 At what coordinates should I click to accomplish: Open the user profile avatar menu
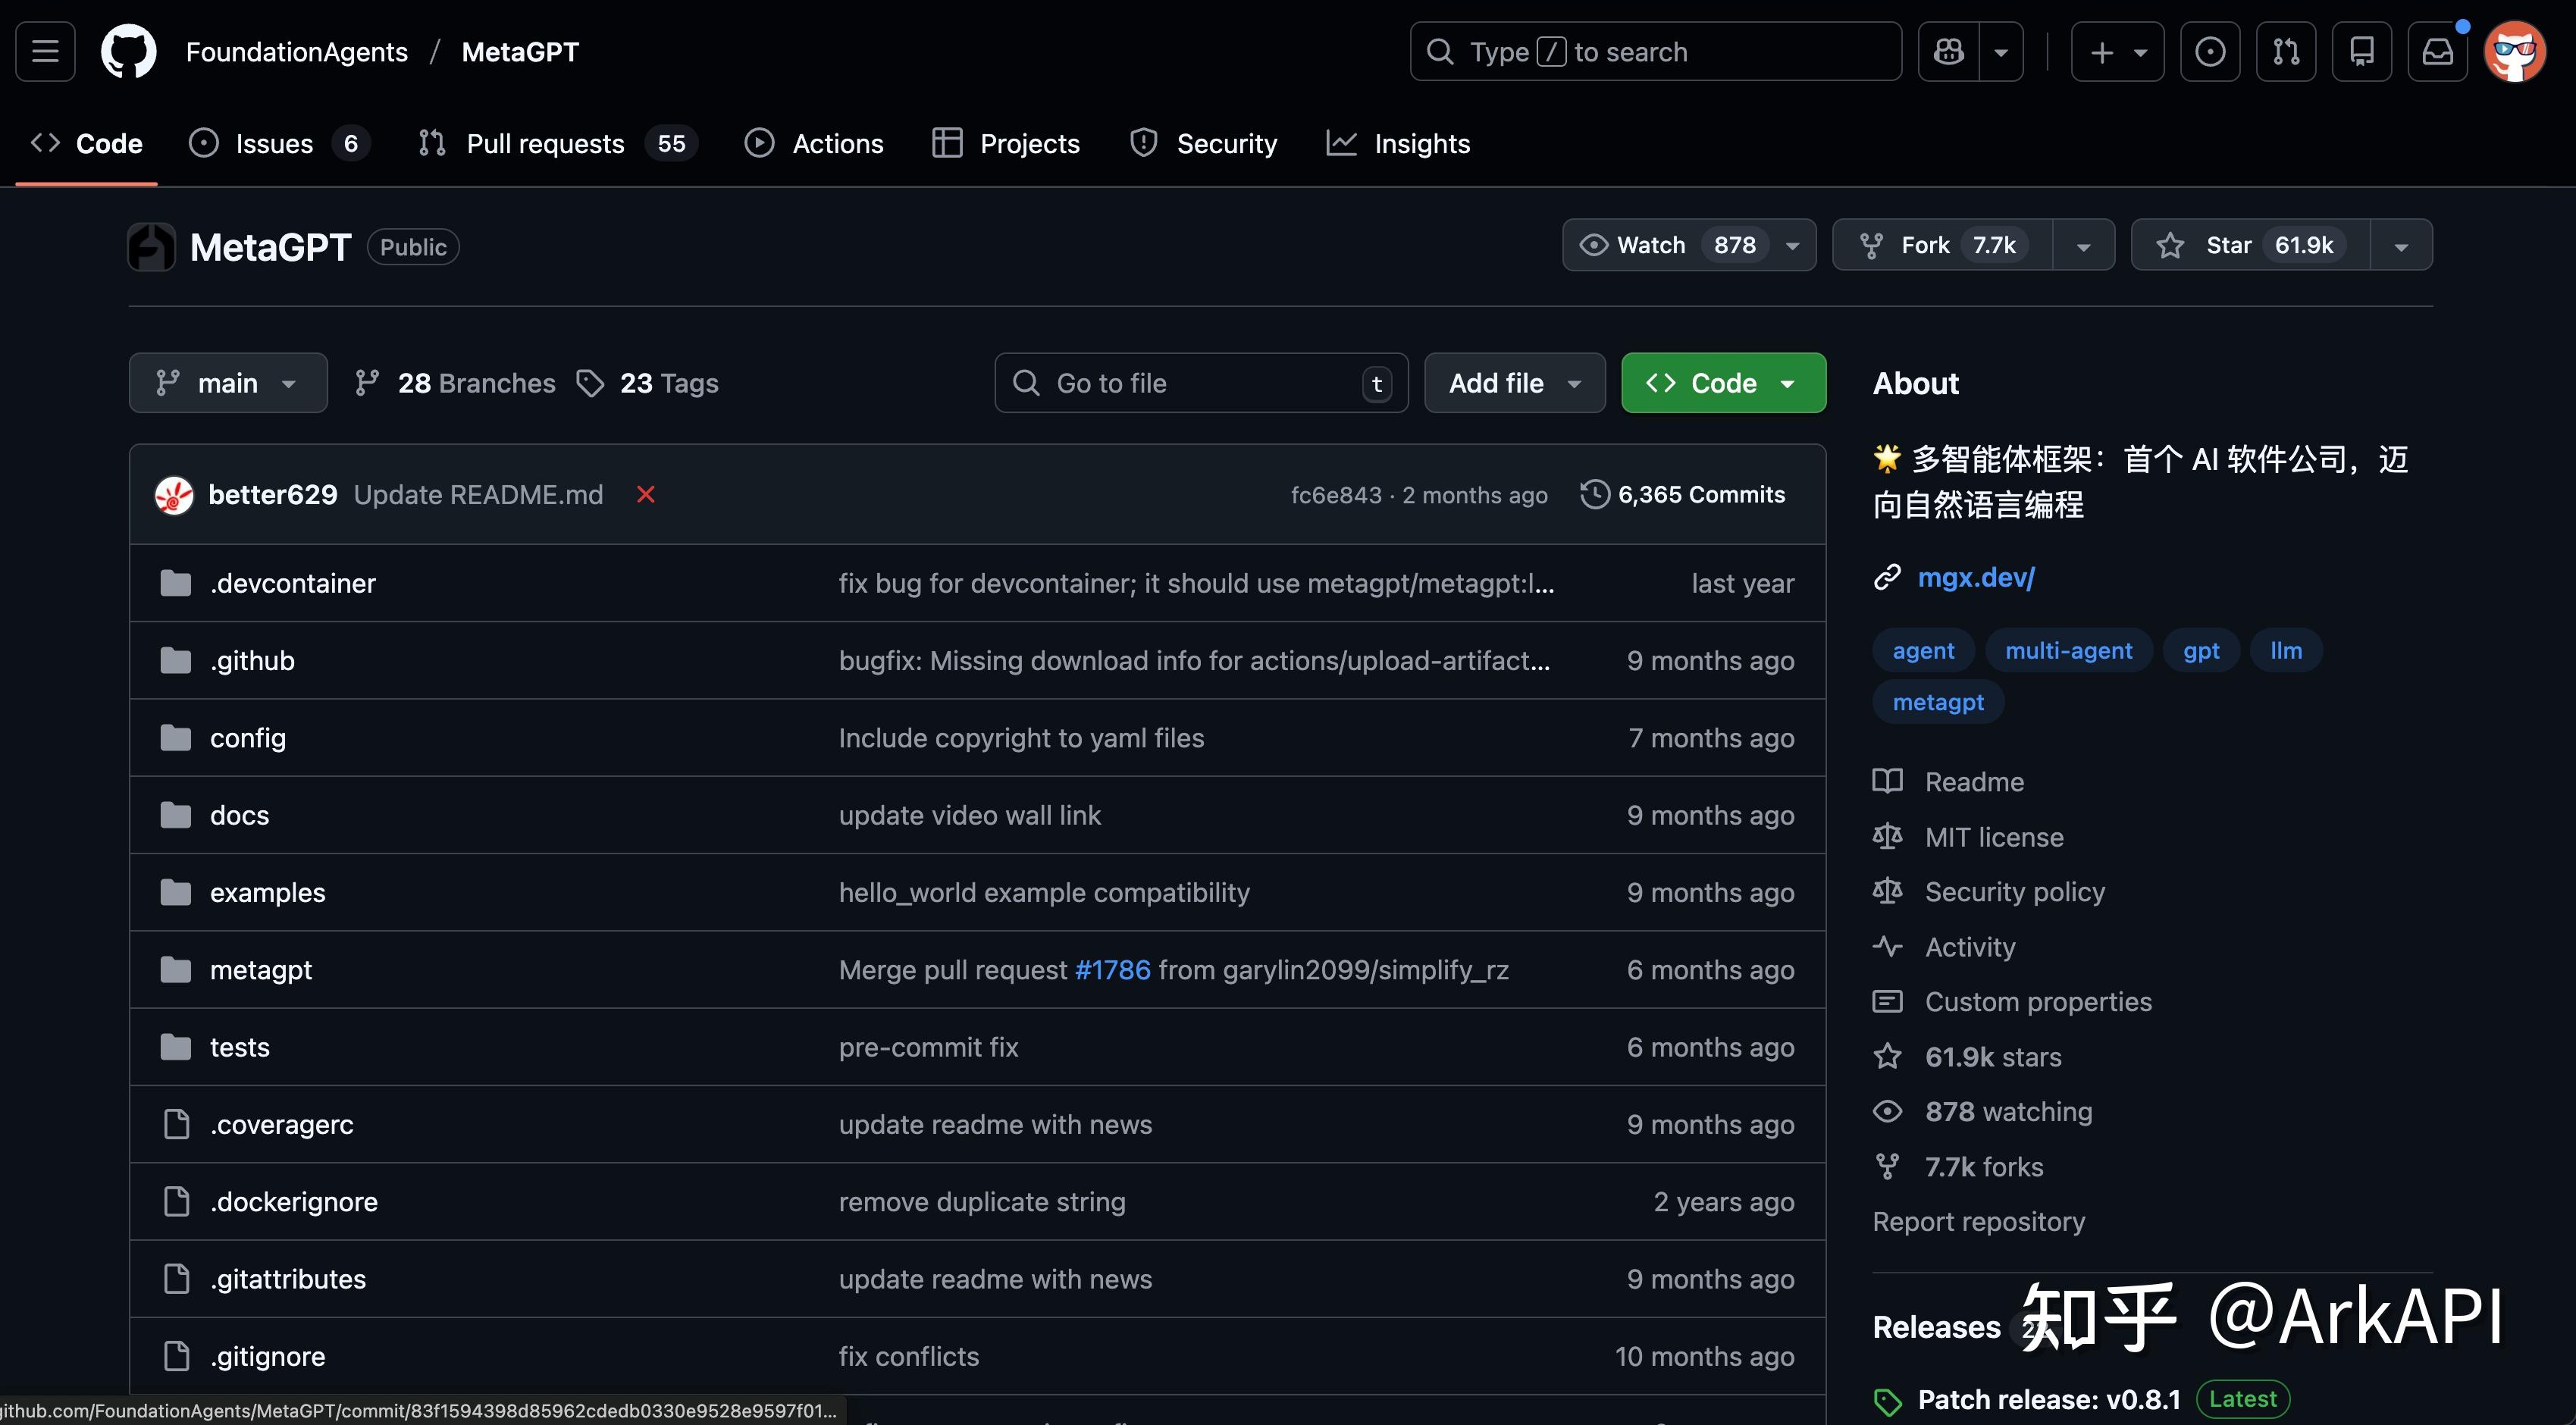2515,51
